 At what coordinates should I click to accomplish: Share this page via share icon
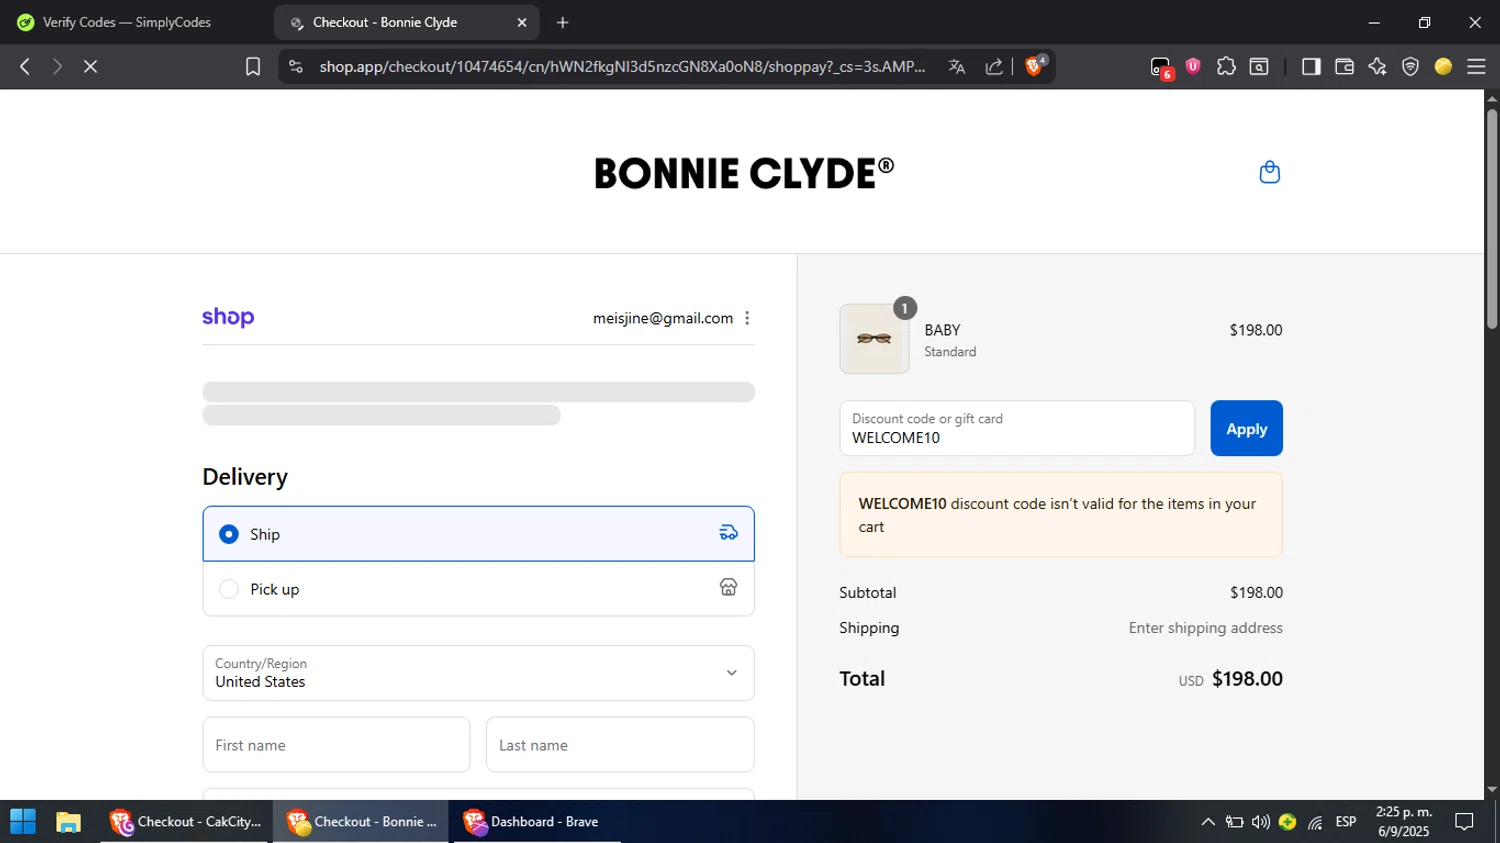(x=994, y=66)
